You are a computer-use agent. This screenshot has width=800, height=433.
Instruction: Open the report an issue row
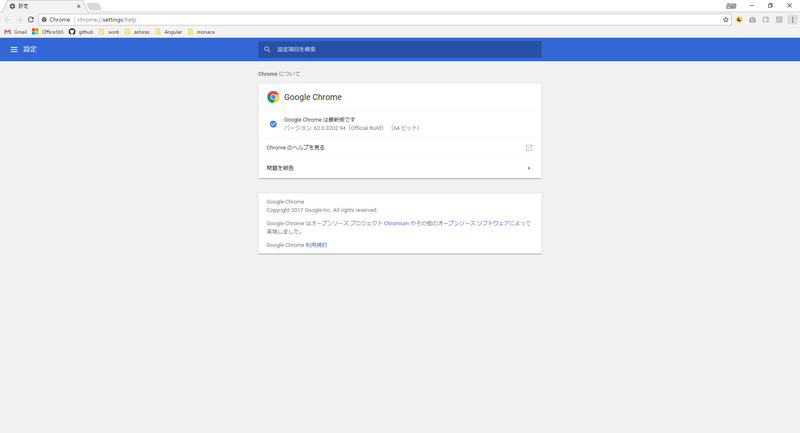click(399, 168)
